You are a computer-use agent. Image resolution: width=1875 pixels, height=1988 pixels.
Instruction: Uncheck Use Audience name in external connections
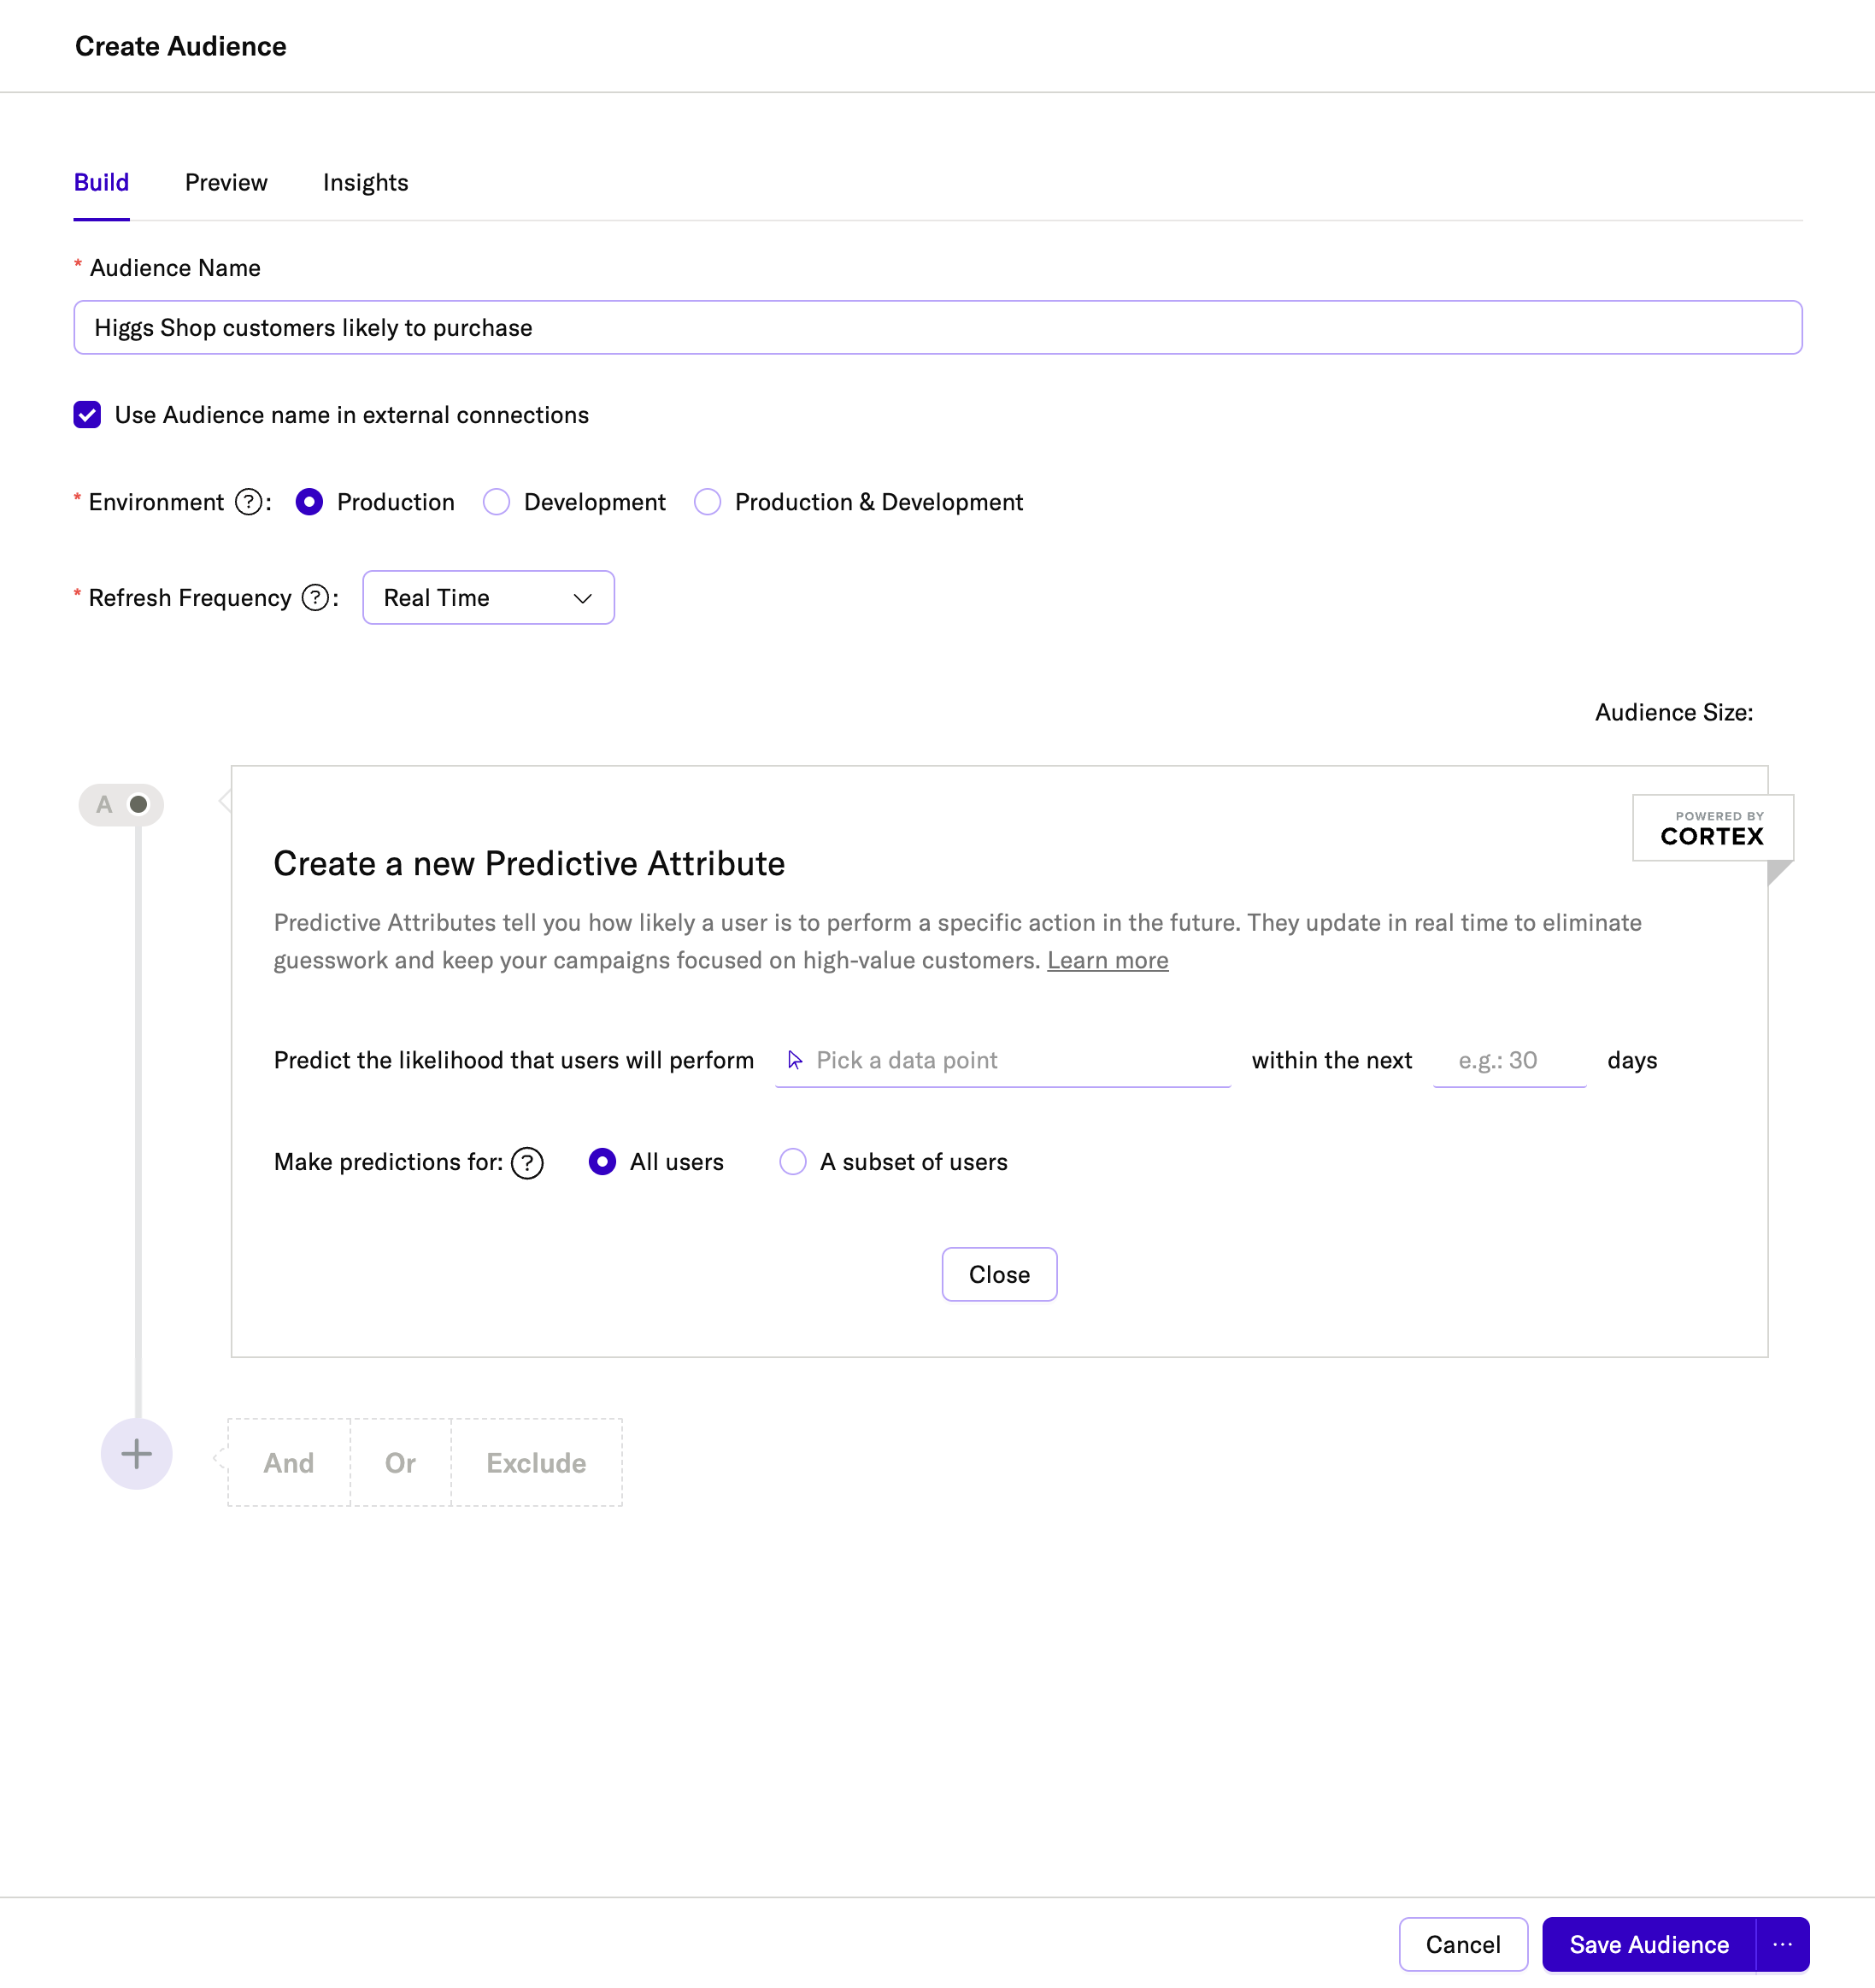pyautogui.click(x=87, y=415)
